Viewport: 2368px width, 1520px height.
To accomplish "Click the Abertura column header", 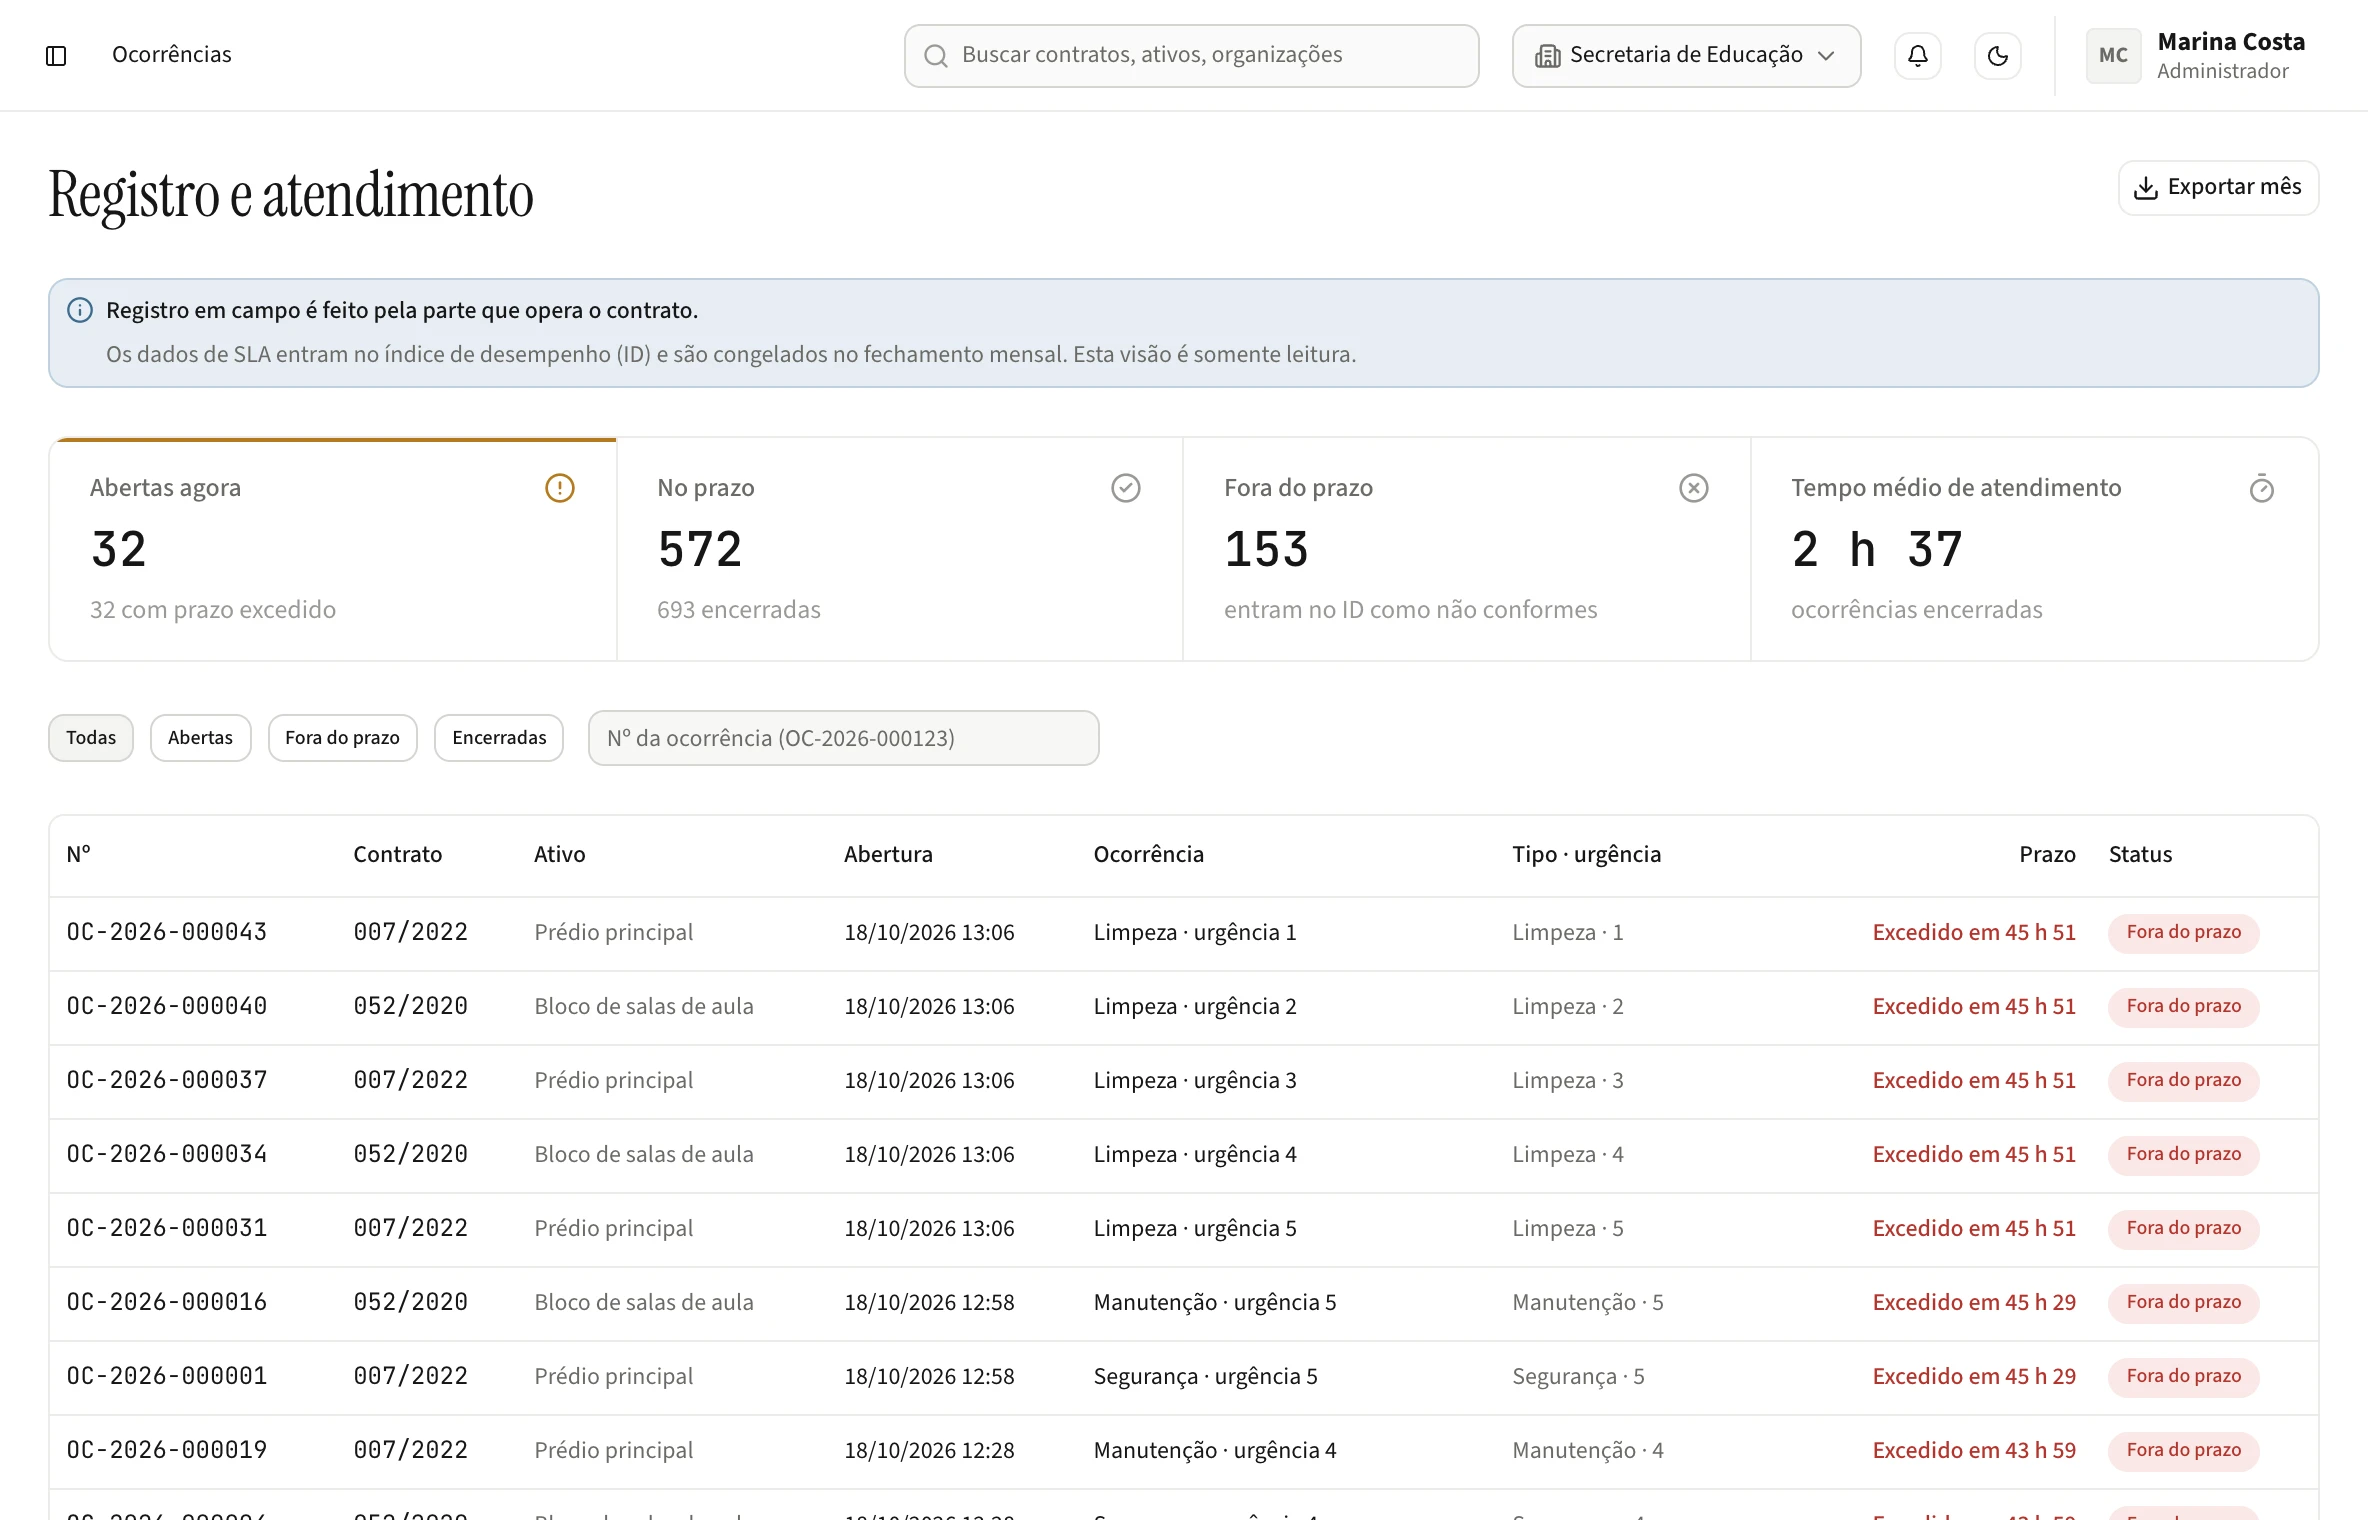I will [x=888, y=854].
